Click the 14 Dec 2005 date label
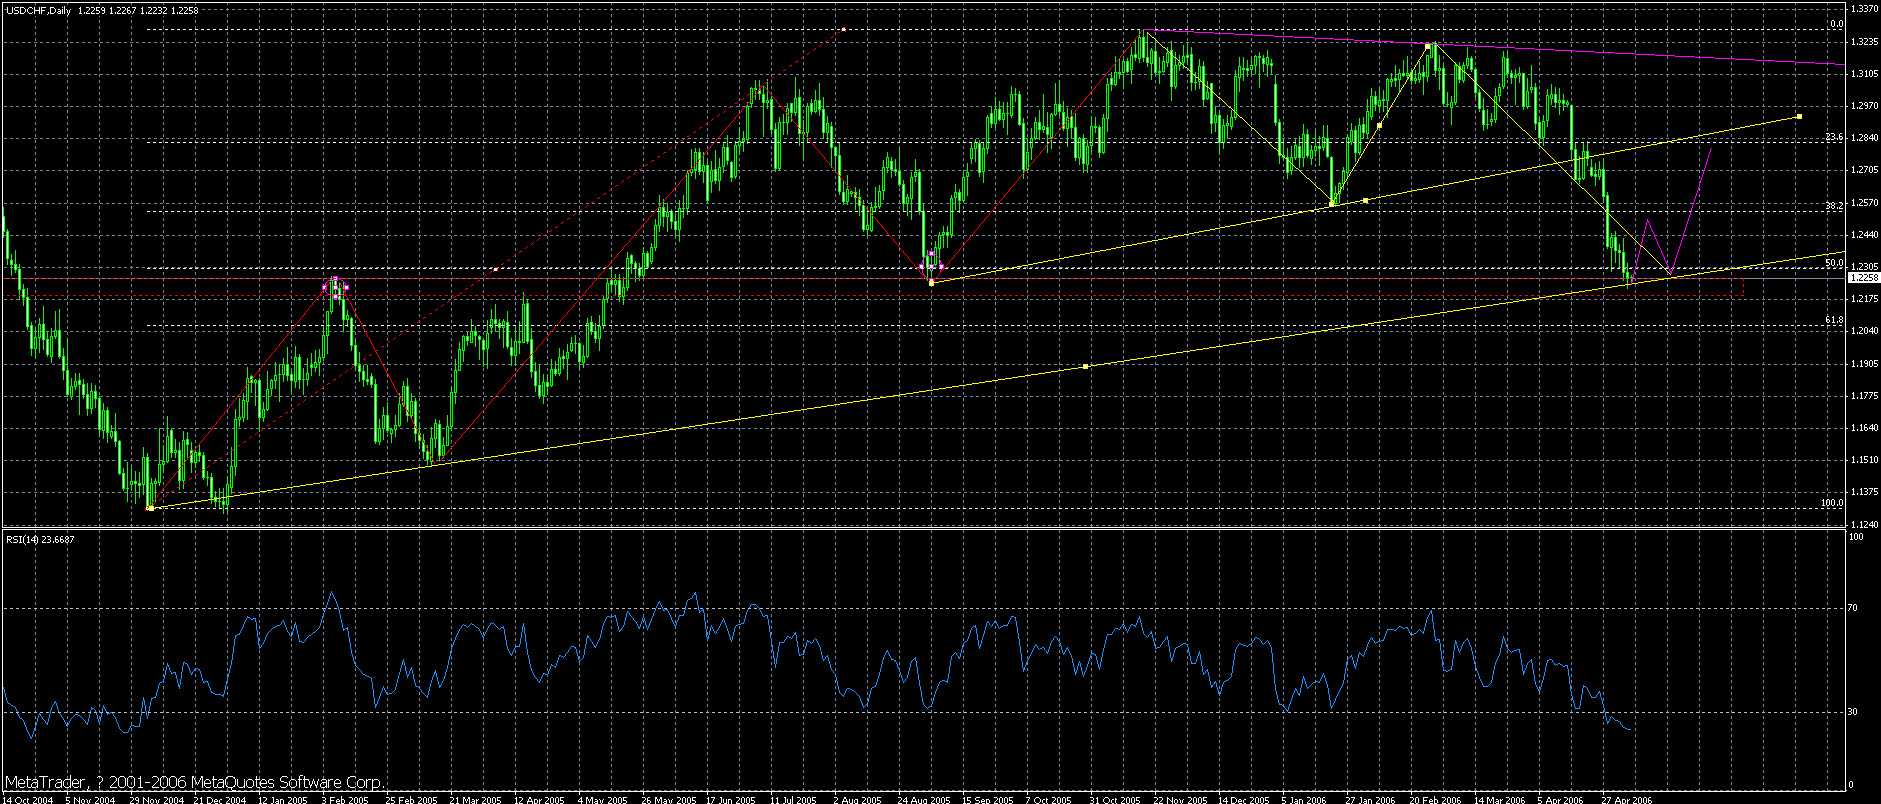This screenshot has height=804, width=1881. pyautogui.click(x=1244, y=799)
